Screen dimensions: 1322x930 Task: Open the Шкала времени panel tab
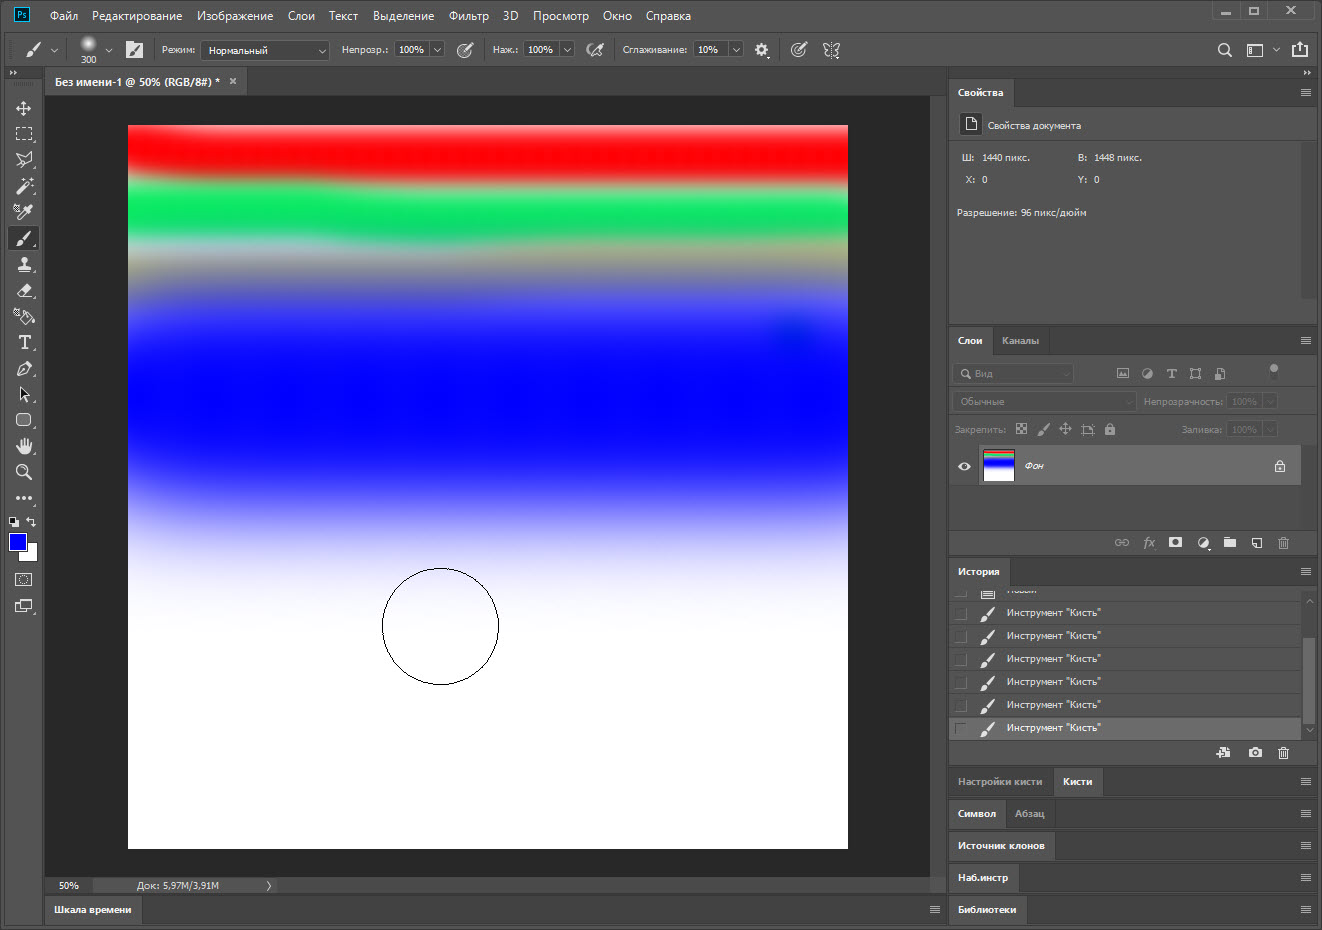click(x=93, y=910)
